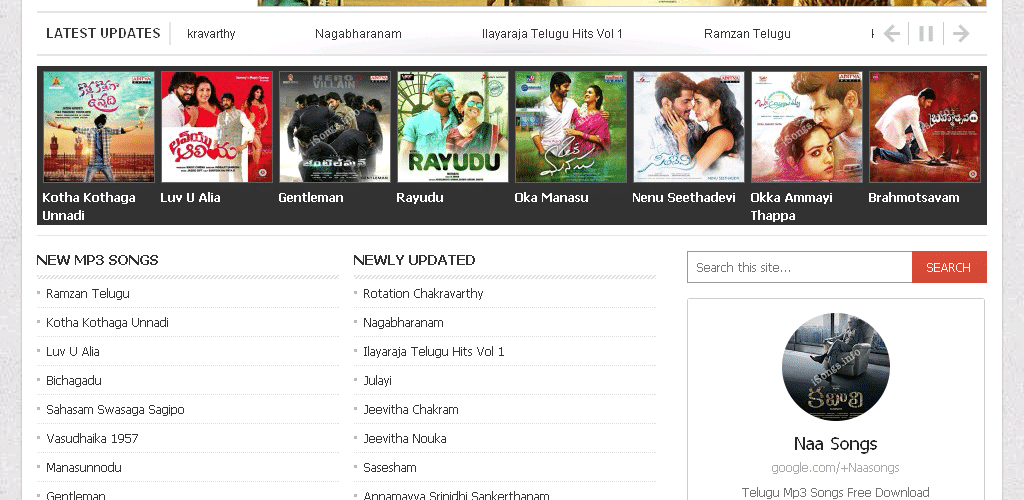Open Bichagadu in New MP3 Songs
1024x500 pixels.
click(x=74, y=381)
